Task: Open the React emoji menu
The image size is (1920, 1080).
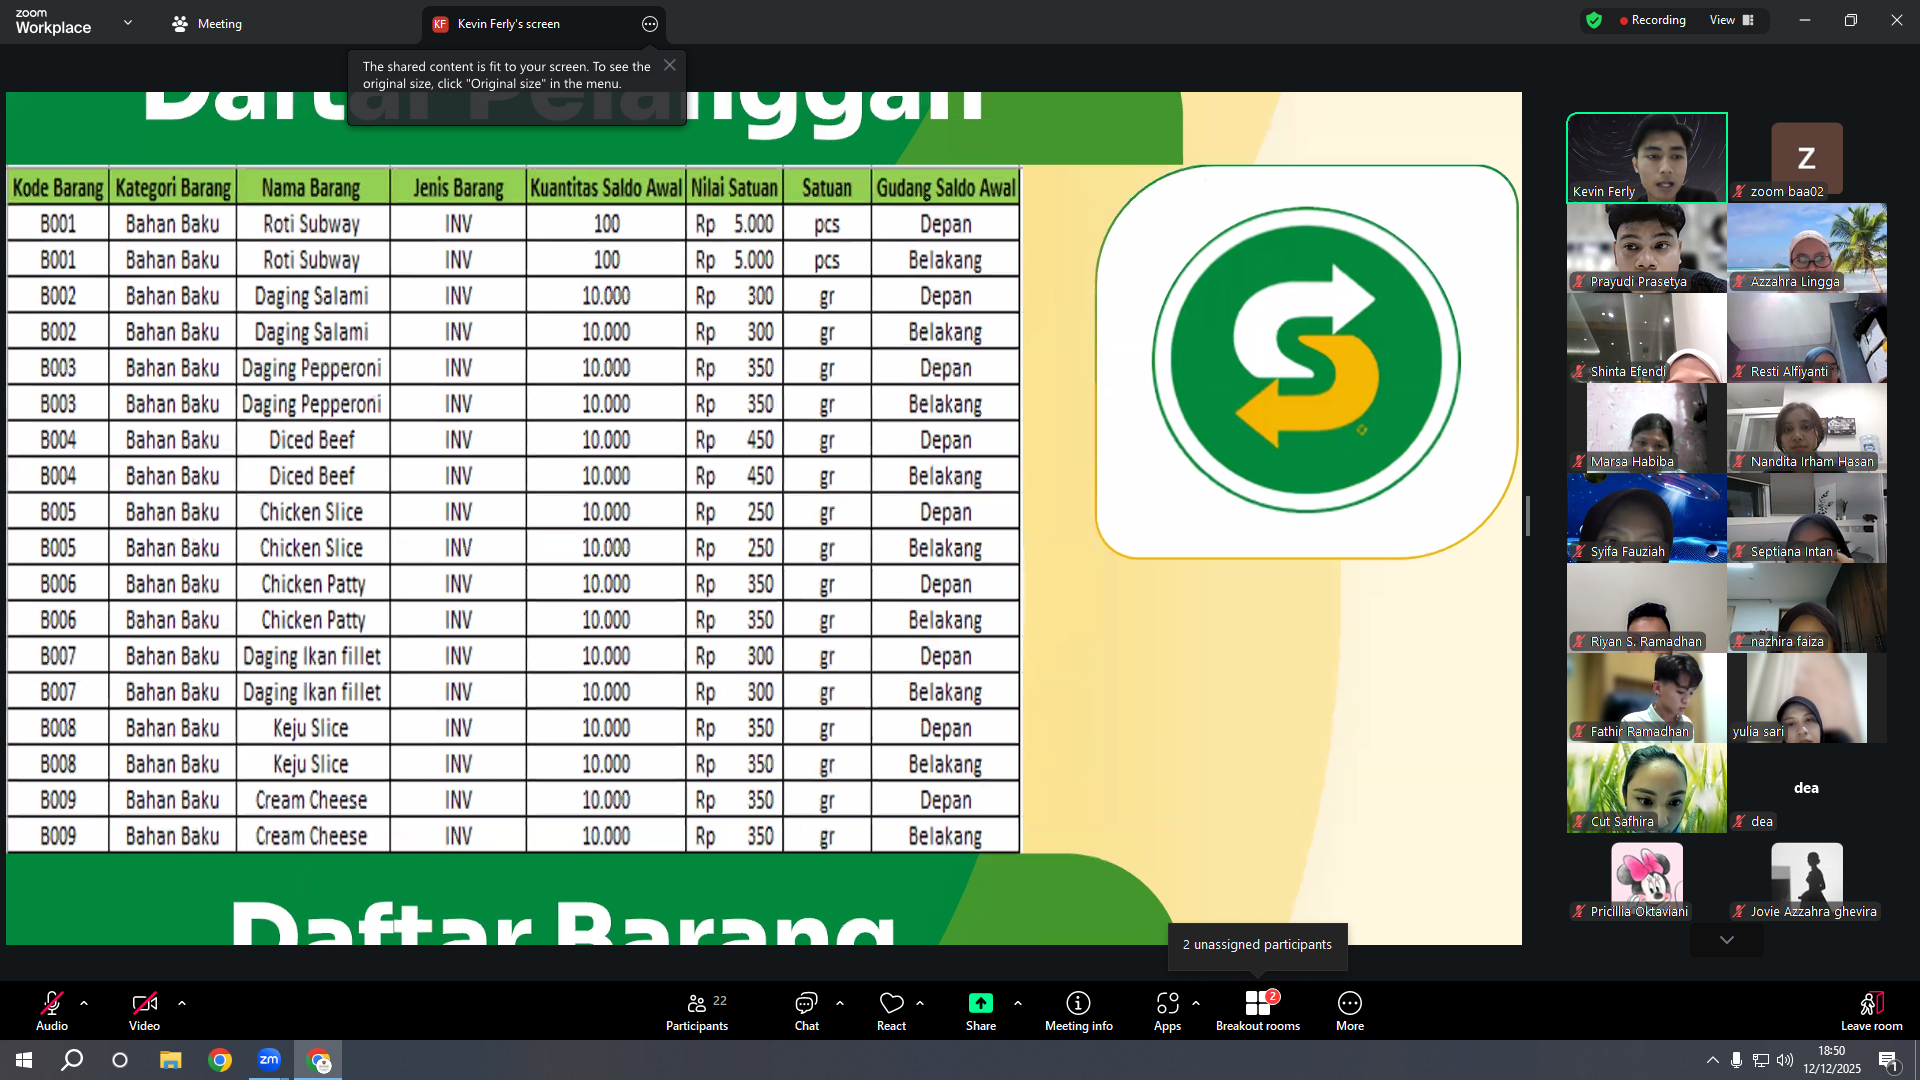Action: click(x=891, y=1010)
